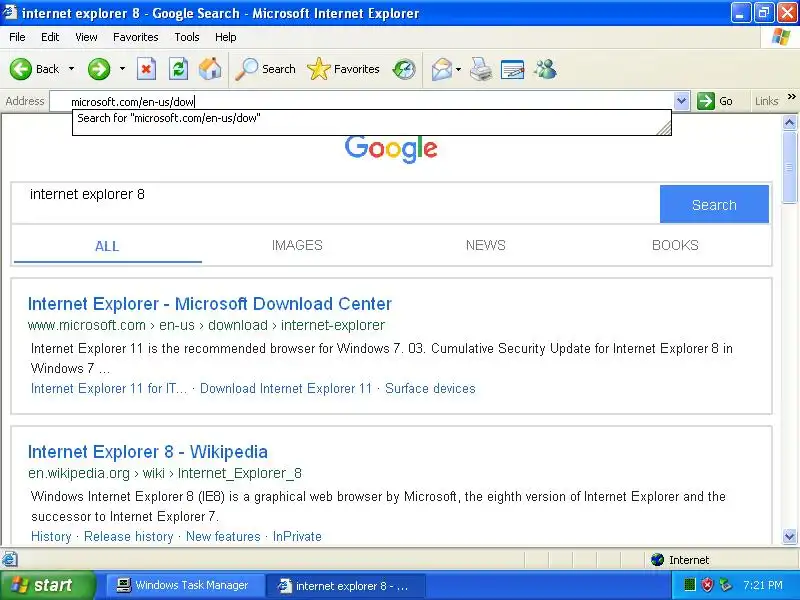Switch to Windows Task Manager taskbar button
This screenshot has height=600, width=800.
click(184, 585)
